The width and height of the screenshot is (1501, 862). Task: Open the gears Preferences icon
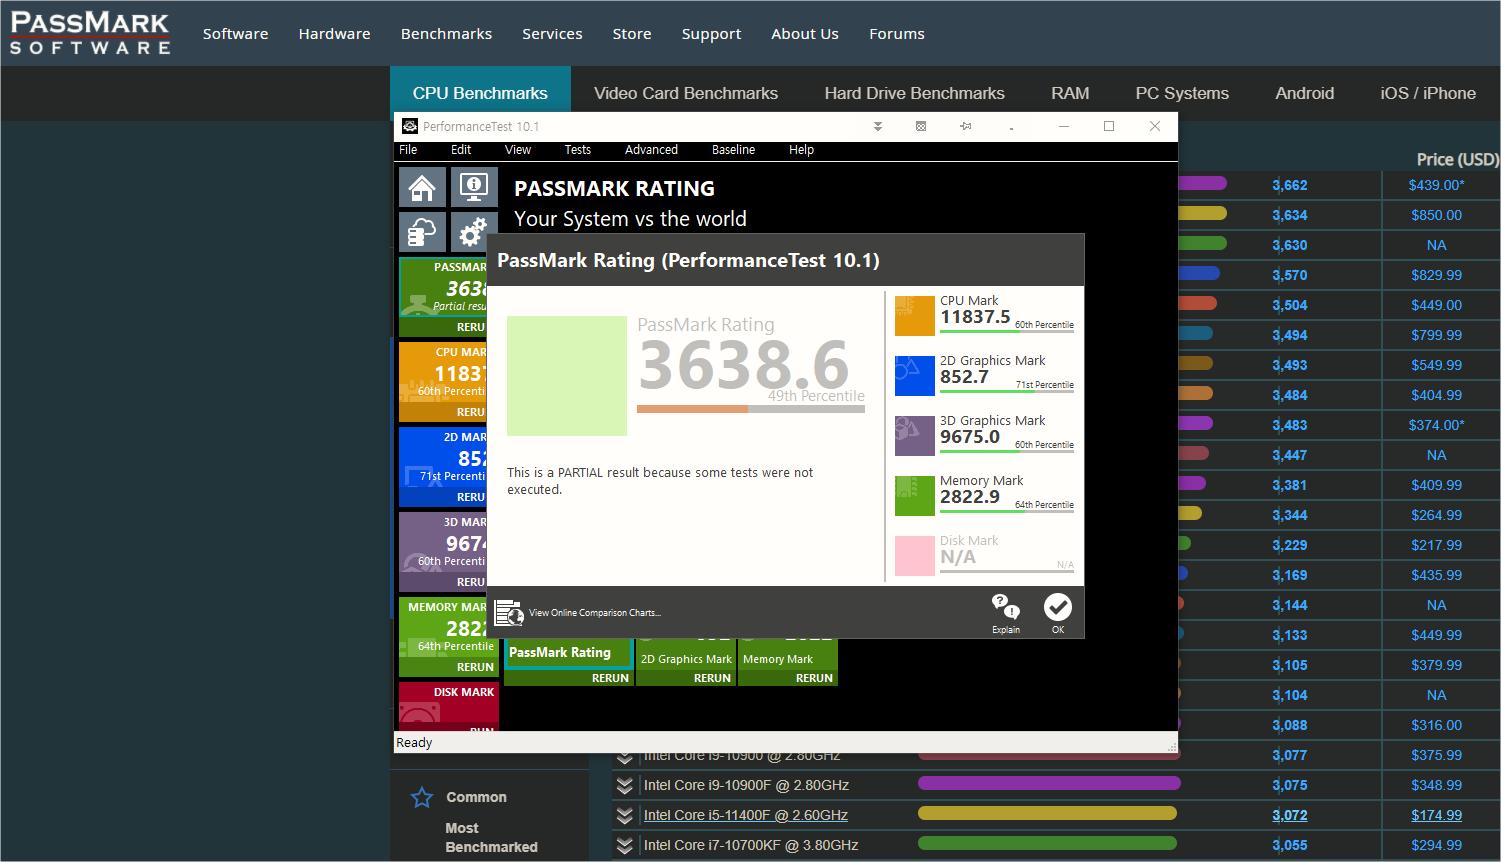click(472, 232)
